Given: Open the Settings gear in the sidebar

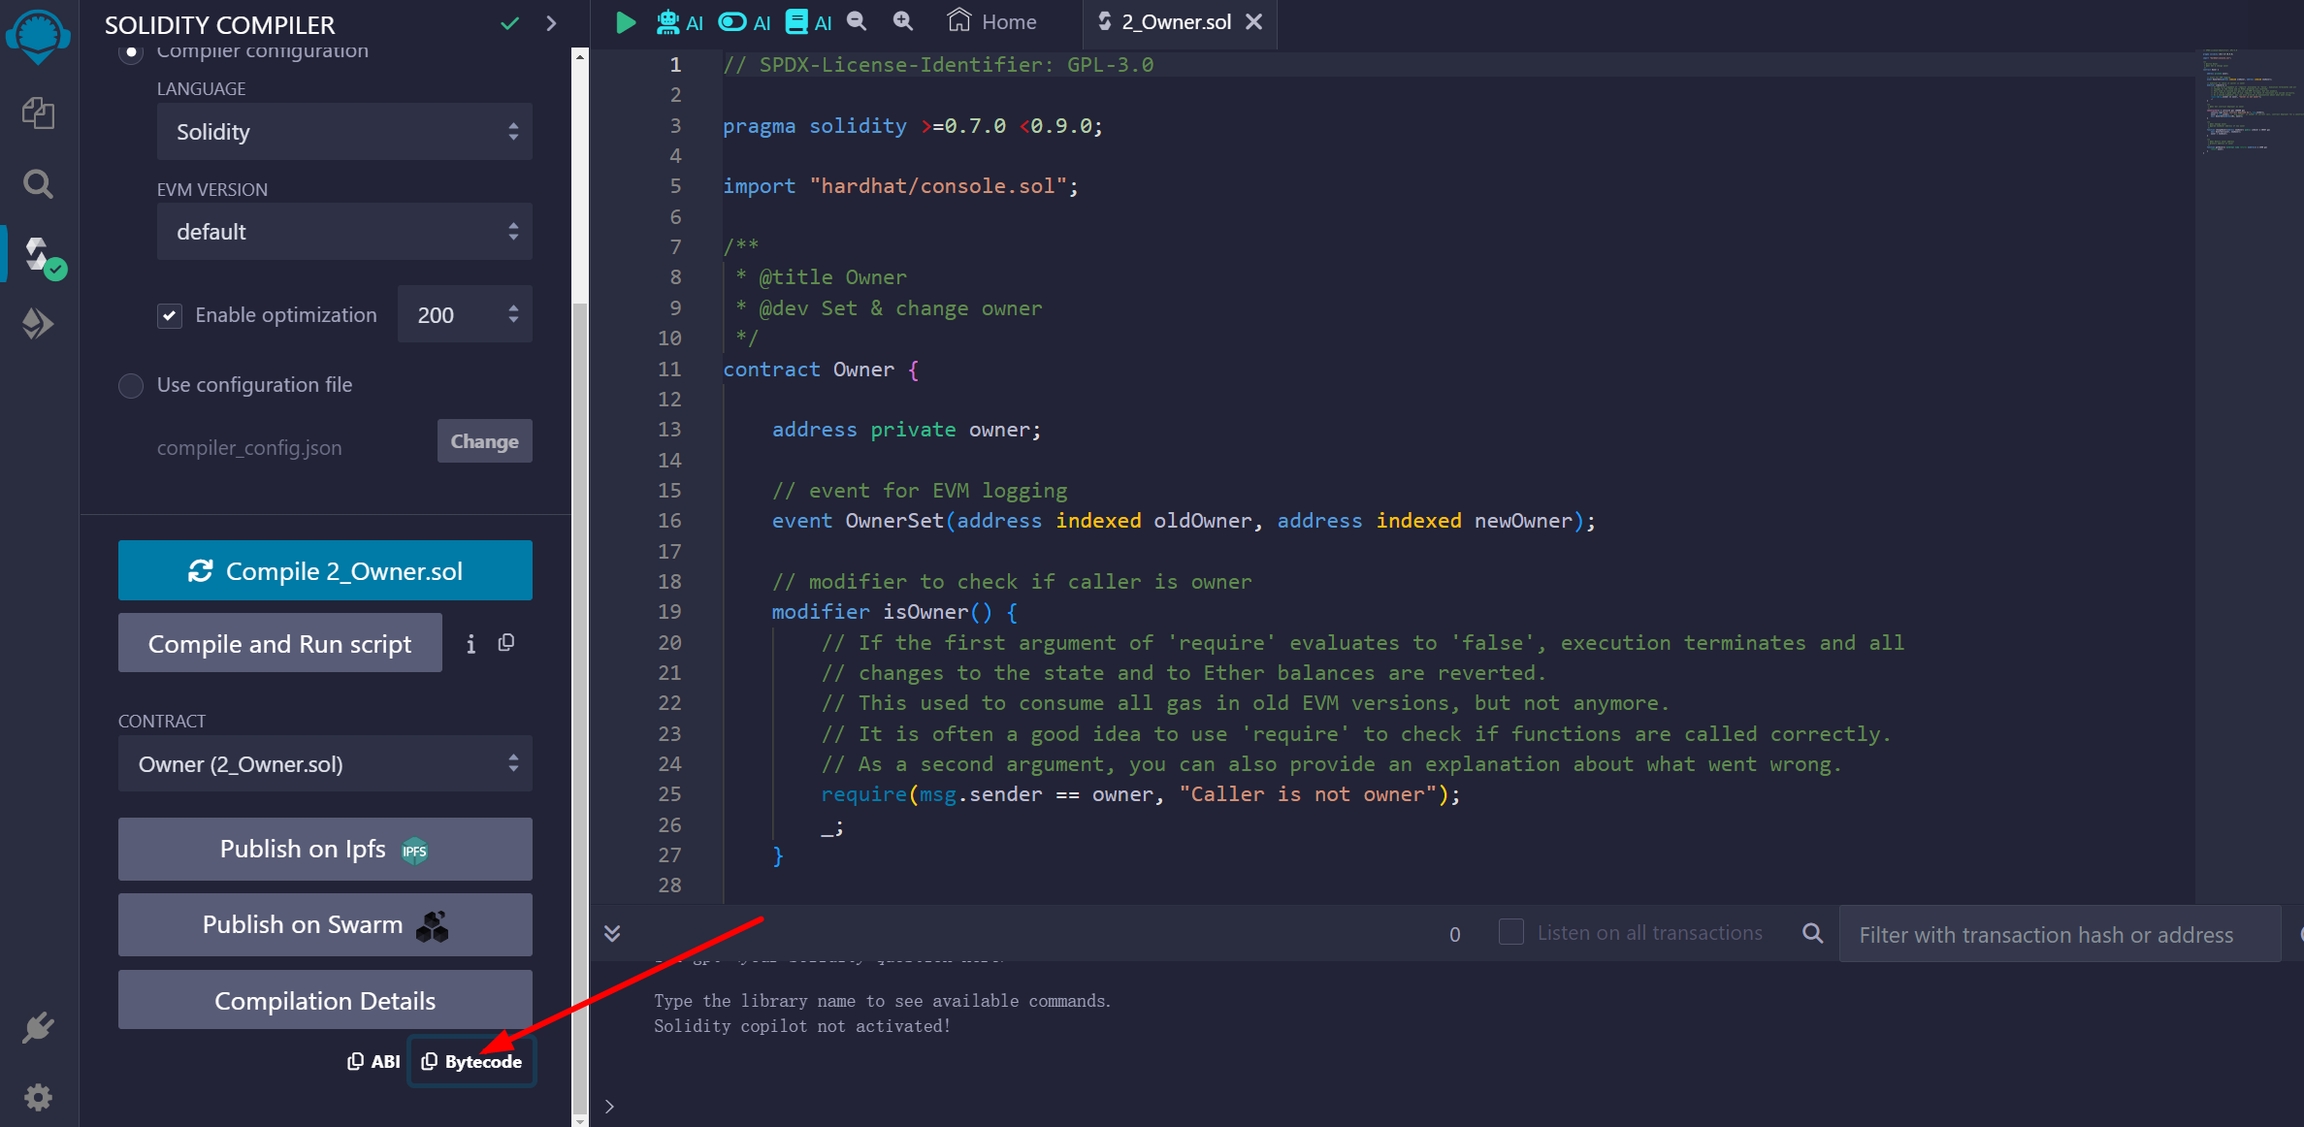Looking at the screenshot, I should pyautogui.click(x=38, y=1097).
